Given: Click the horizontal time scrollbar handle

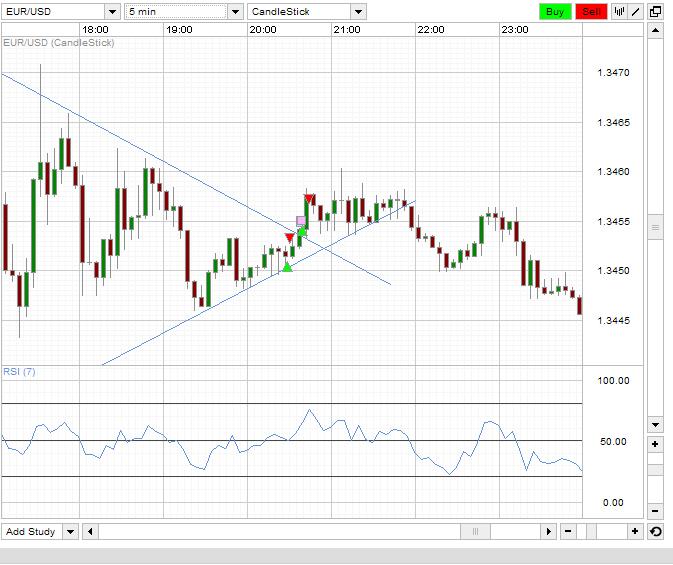Looking at the screenshot, I should pyautogui.click(x=475, y=532).
